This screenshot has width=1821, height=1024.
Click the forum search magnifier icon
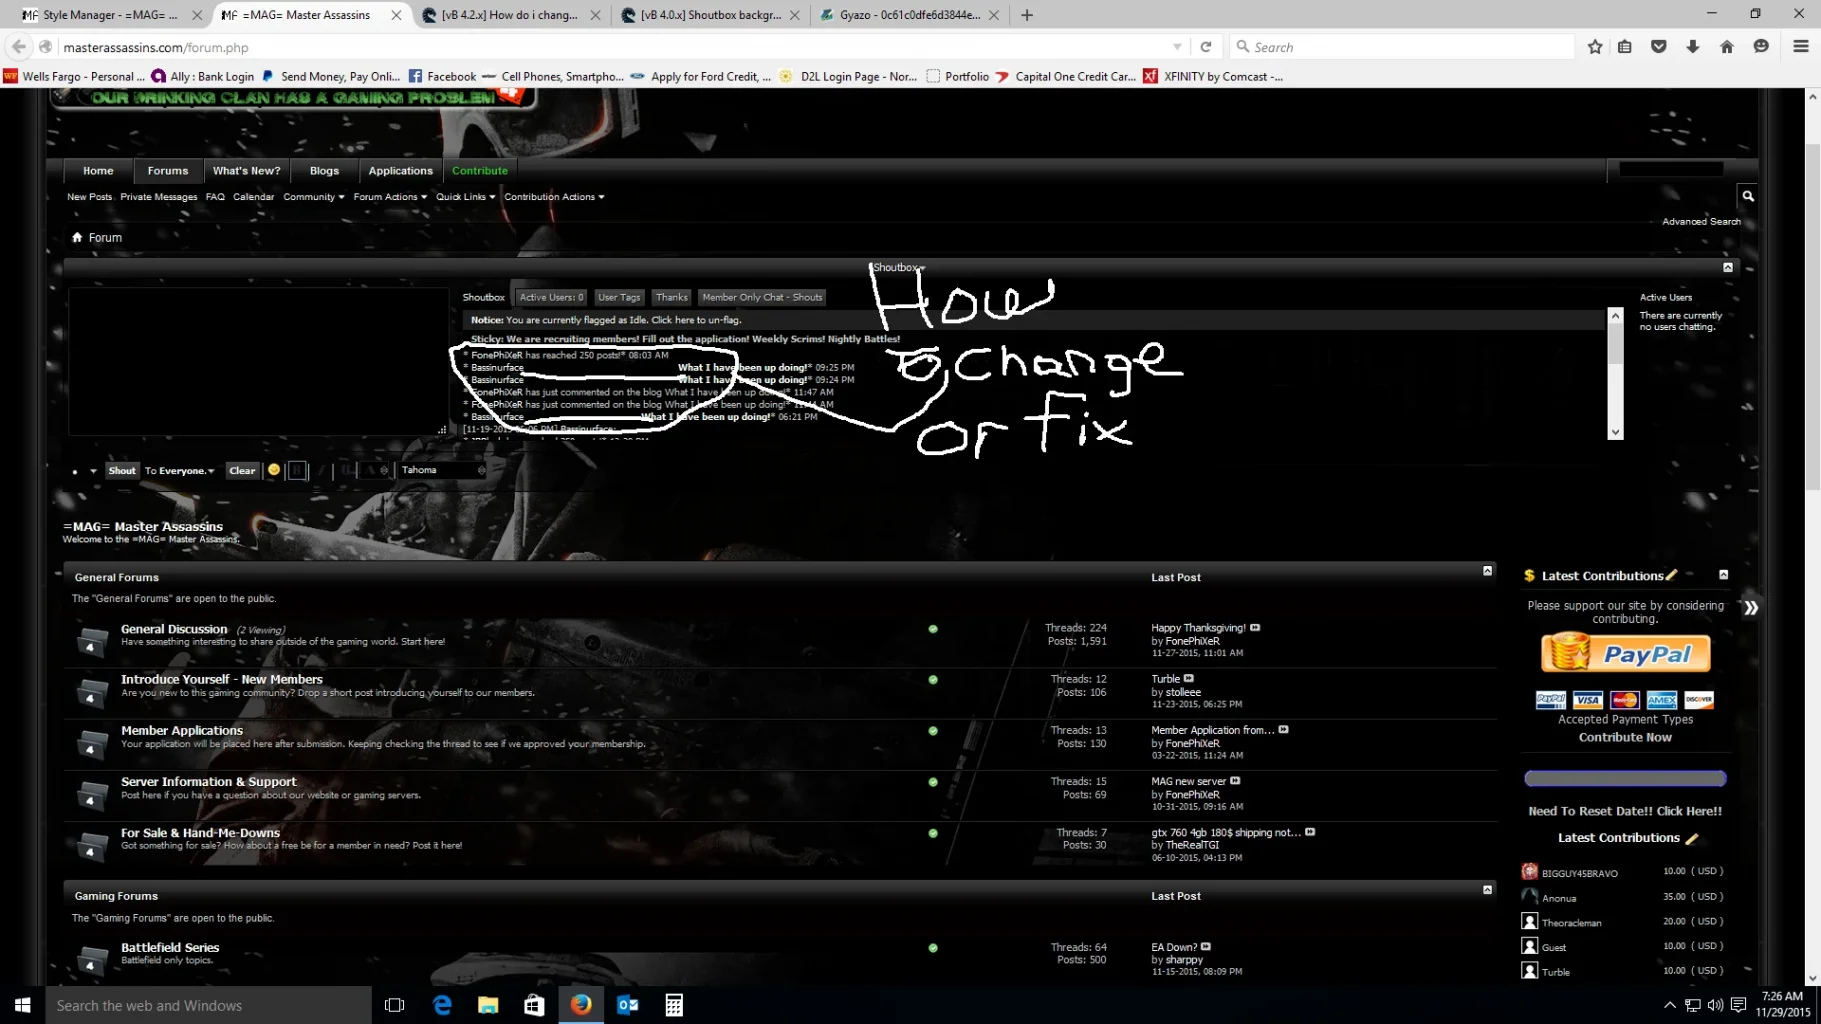click(x=1748, y=196)
